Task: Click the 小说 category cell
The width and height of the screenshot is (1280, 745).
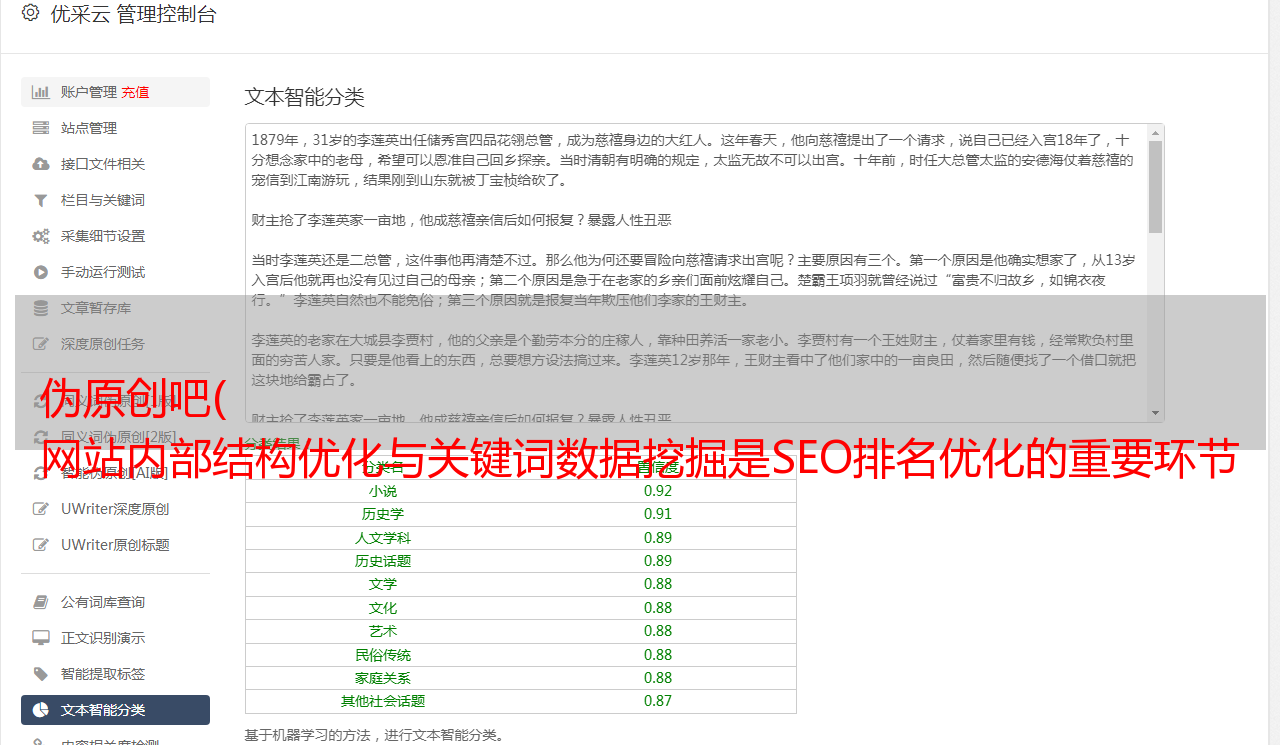Action: (x=383, y=491)
